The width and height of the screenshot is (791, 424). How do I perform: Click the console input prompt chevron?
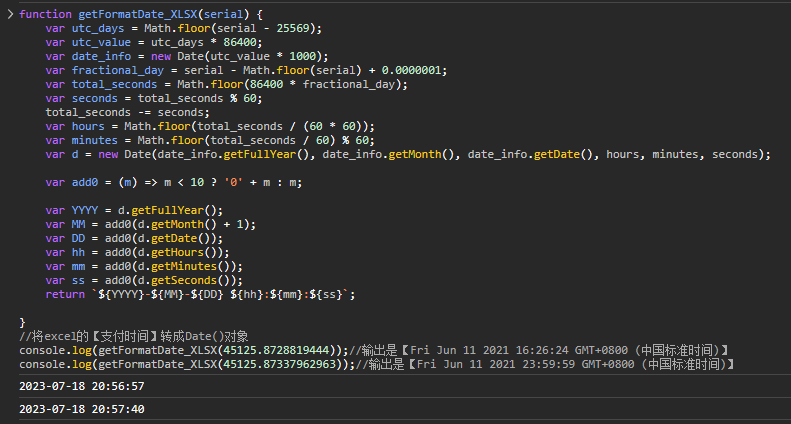10,15
